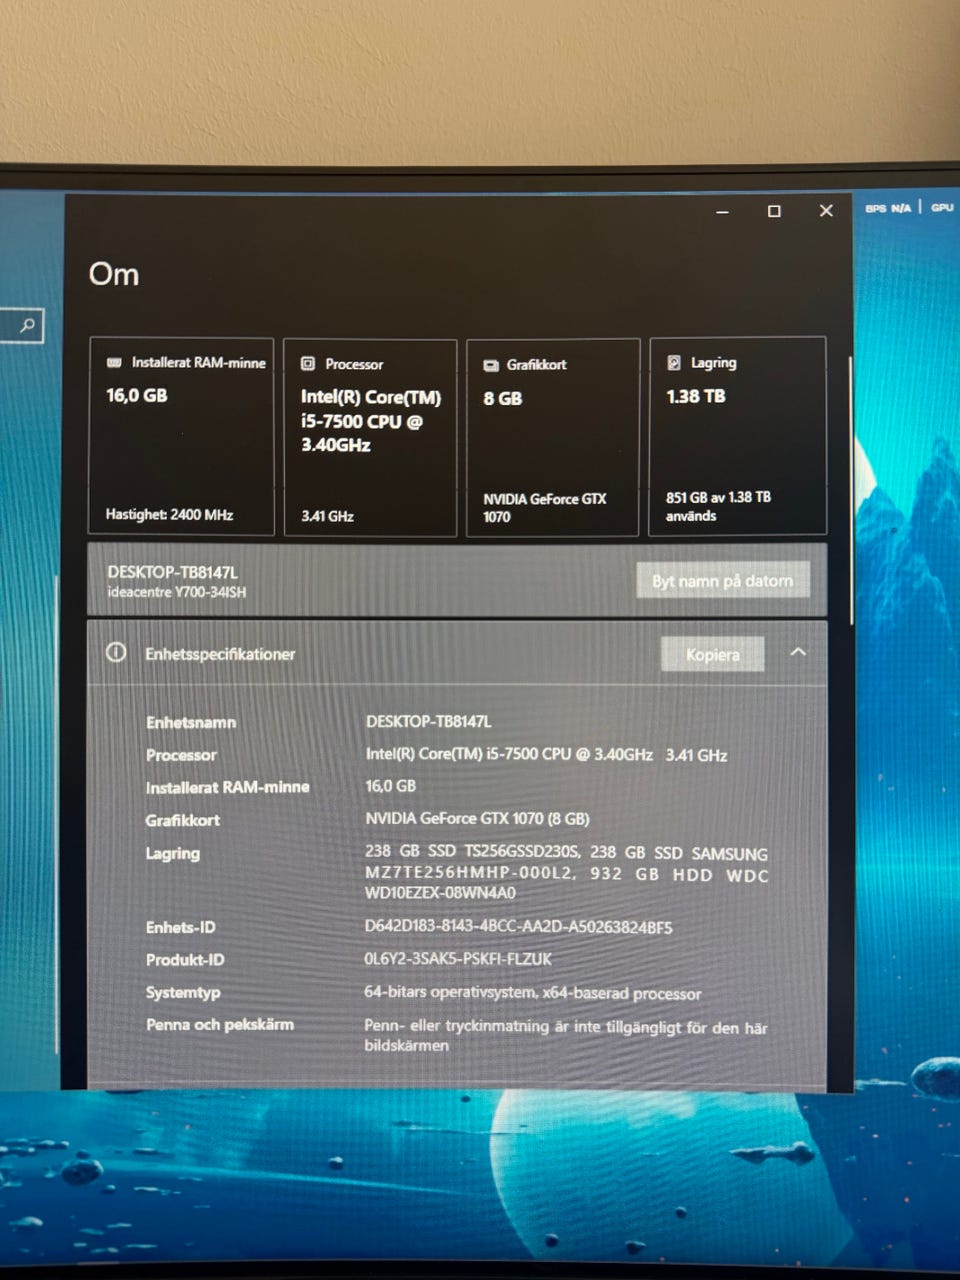
Task: Click the Penn- eller tryckinmatning value text
Action: (566, 1035)
